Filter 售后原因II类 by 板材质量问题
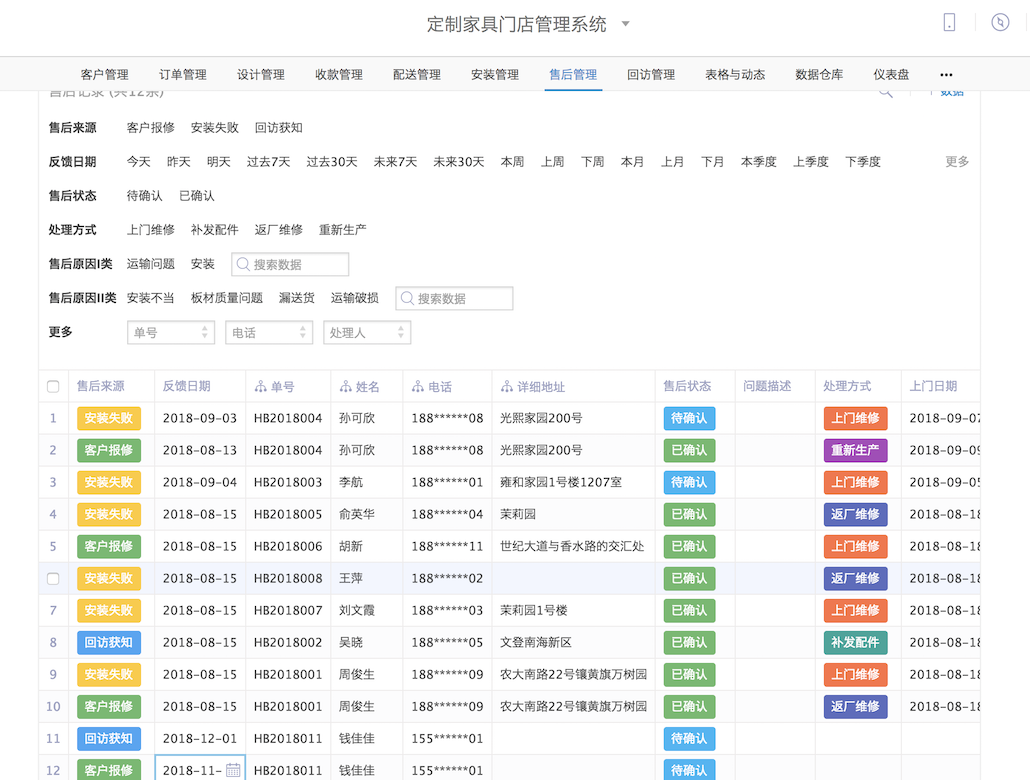1030x780 pixels. (x=227, y=298)
